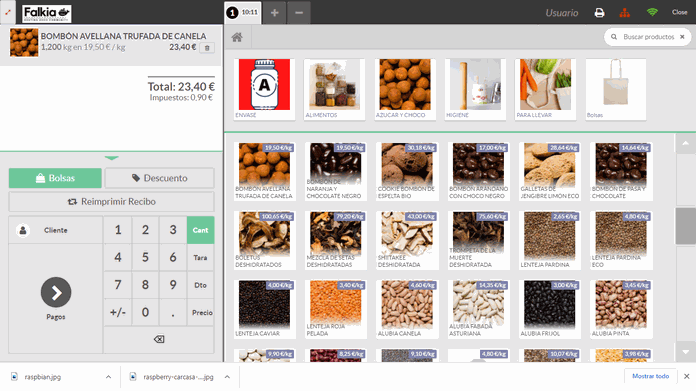This screenshot has width=696, height=391.
Task: Add Shiitakee Deshidratada product
Action: pyautogui.click(x=407, y=240)
